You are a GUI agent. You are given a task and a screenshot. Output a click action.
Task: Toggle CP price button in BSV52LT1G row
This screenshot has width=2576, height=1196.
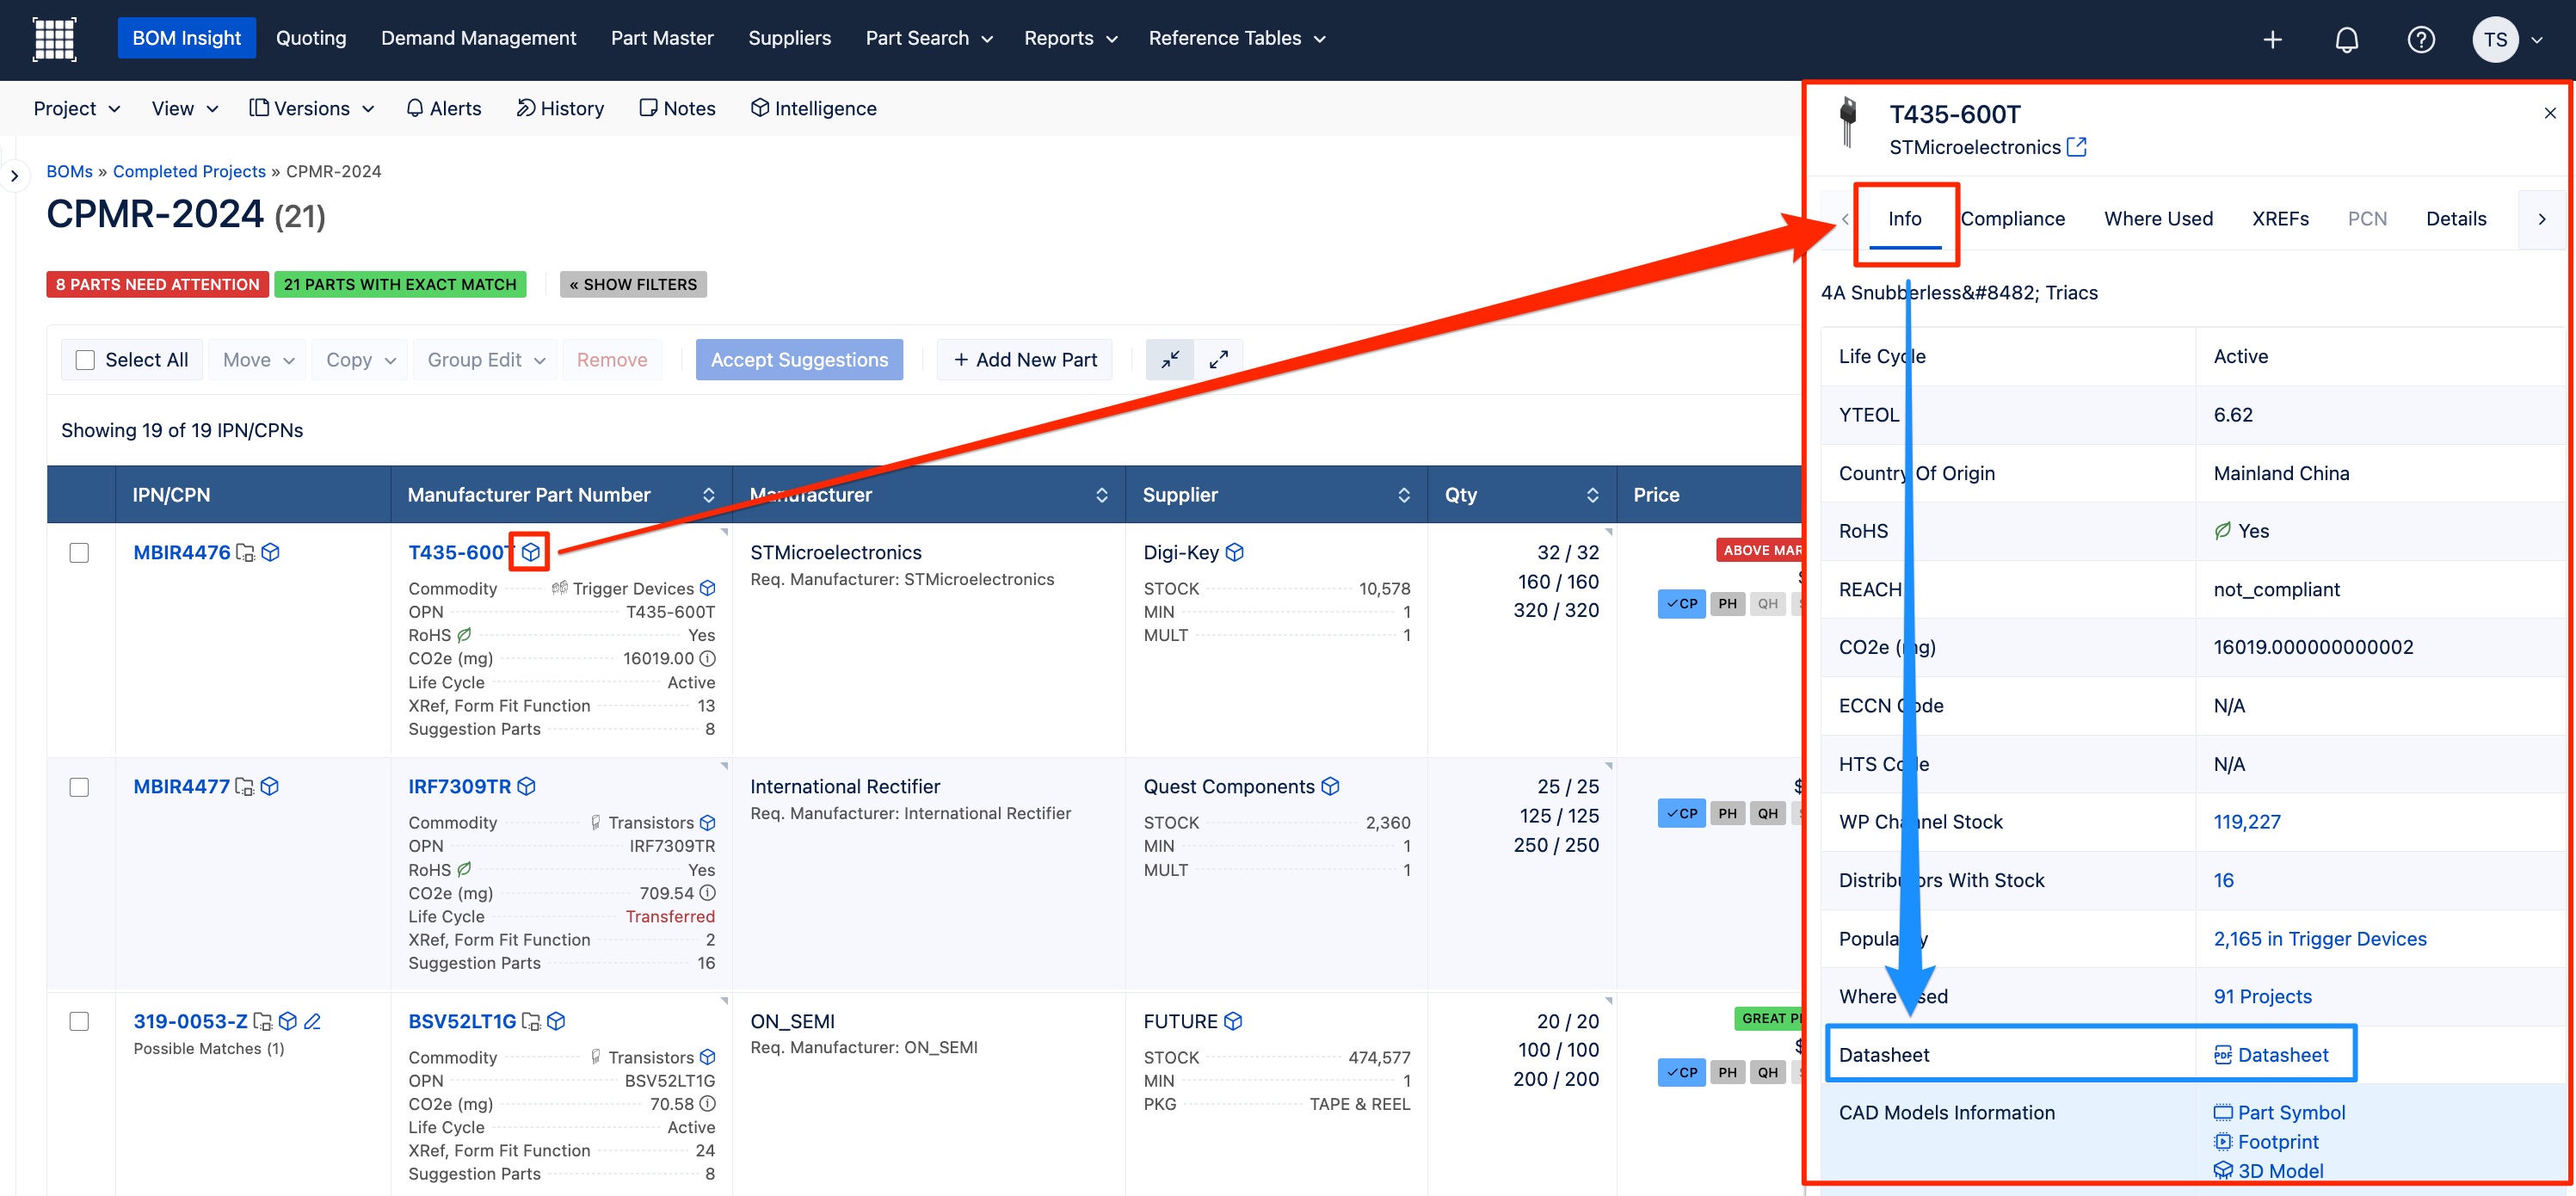coord(1682,1072)
